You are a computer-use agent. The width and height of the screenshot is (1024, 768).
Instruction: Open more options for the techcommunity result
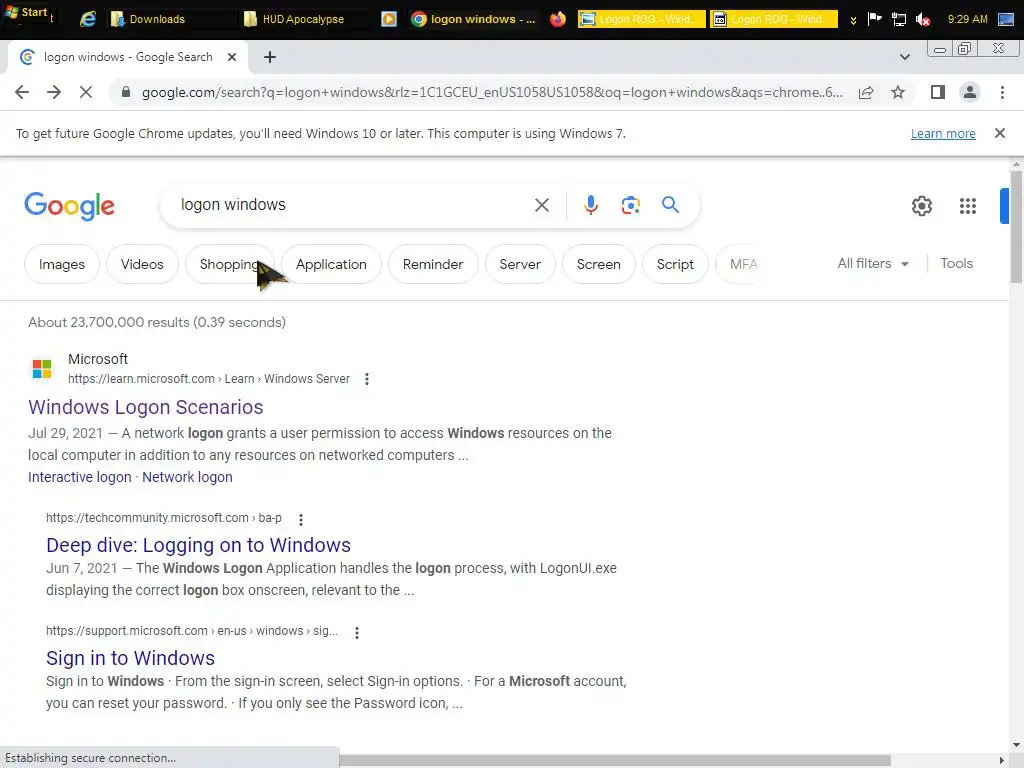300,519
